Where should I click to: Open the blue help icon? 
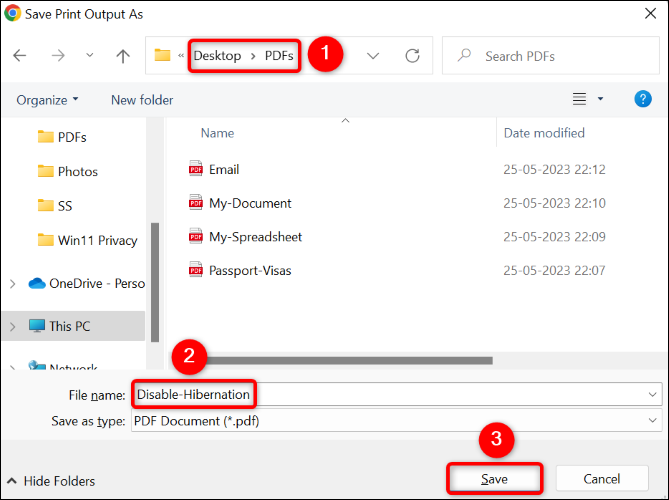(x=643, y=99)
